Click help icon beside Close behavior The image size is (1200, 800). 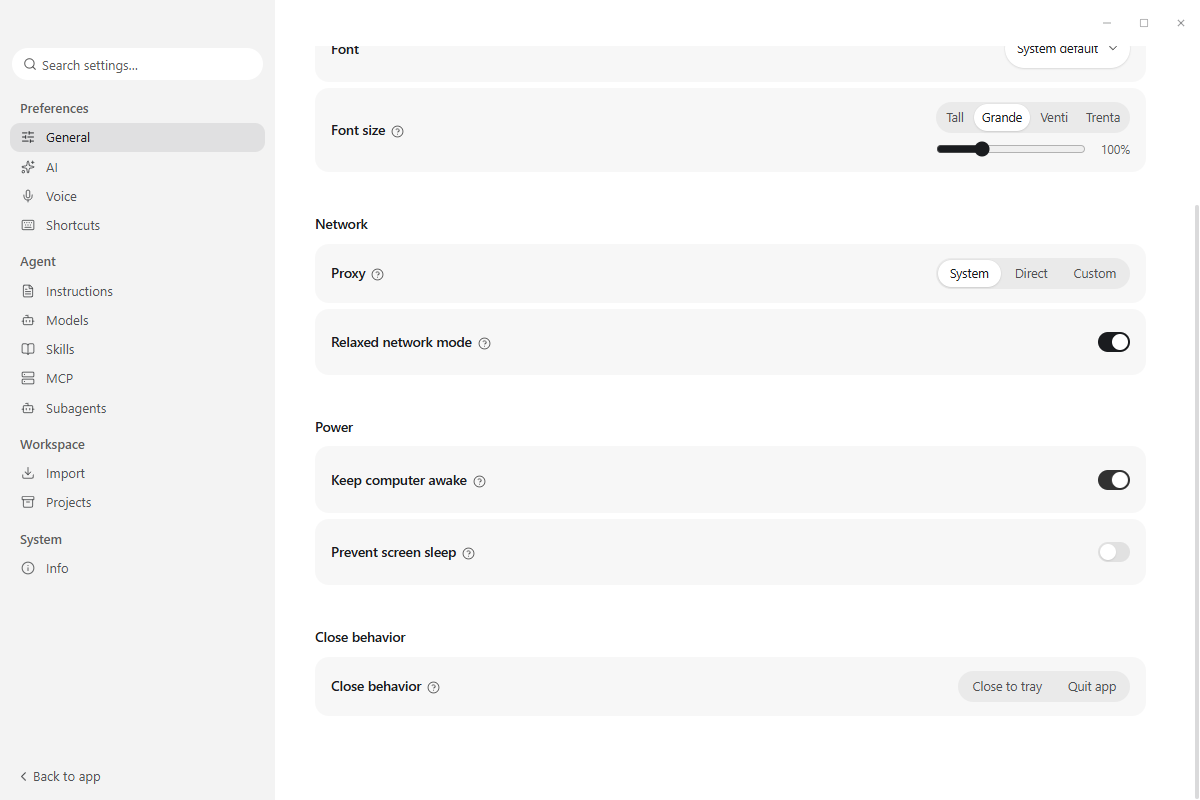coord(434,687)
